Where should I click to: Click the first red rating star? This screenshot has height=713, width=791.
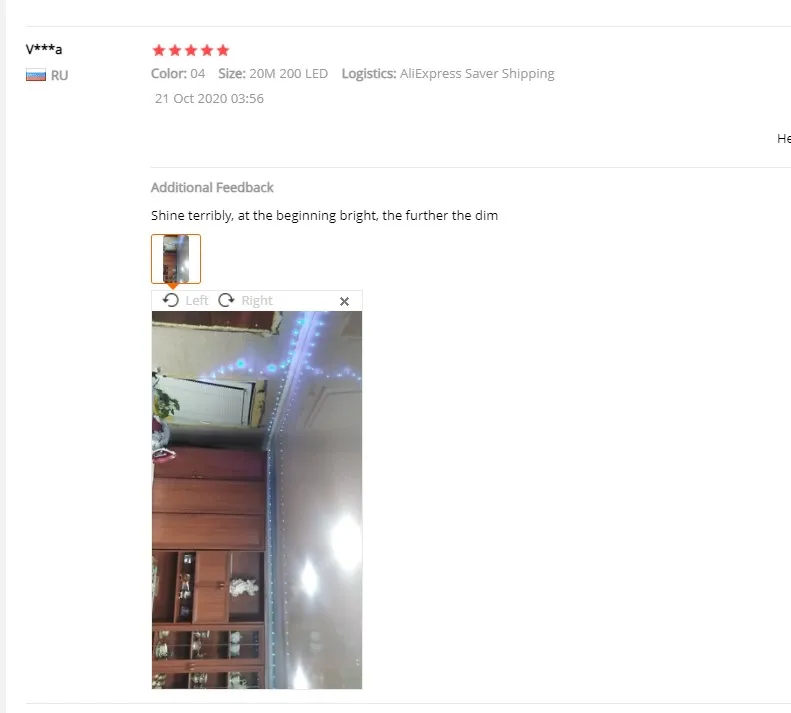coord(159,50)
